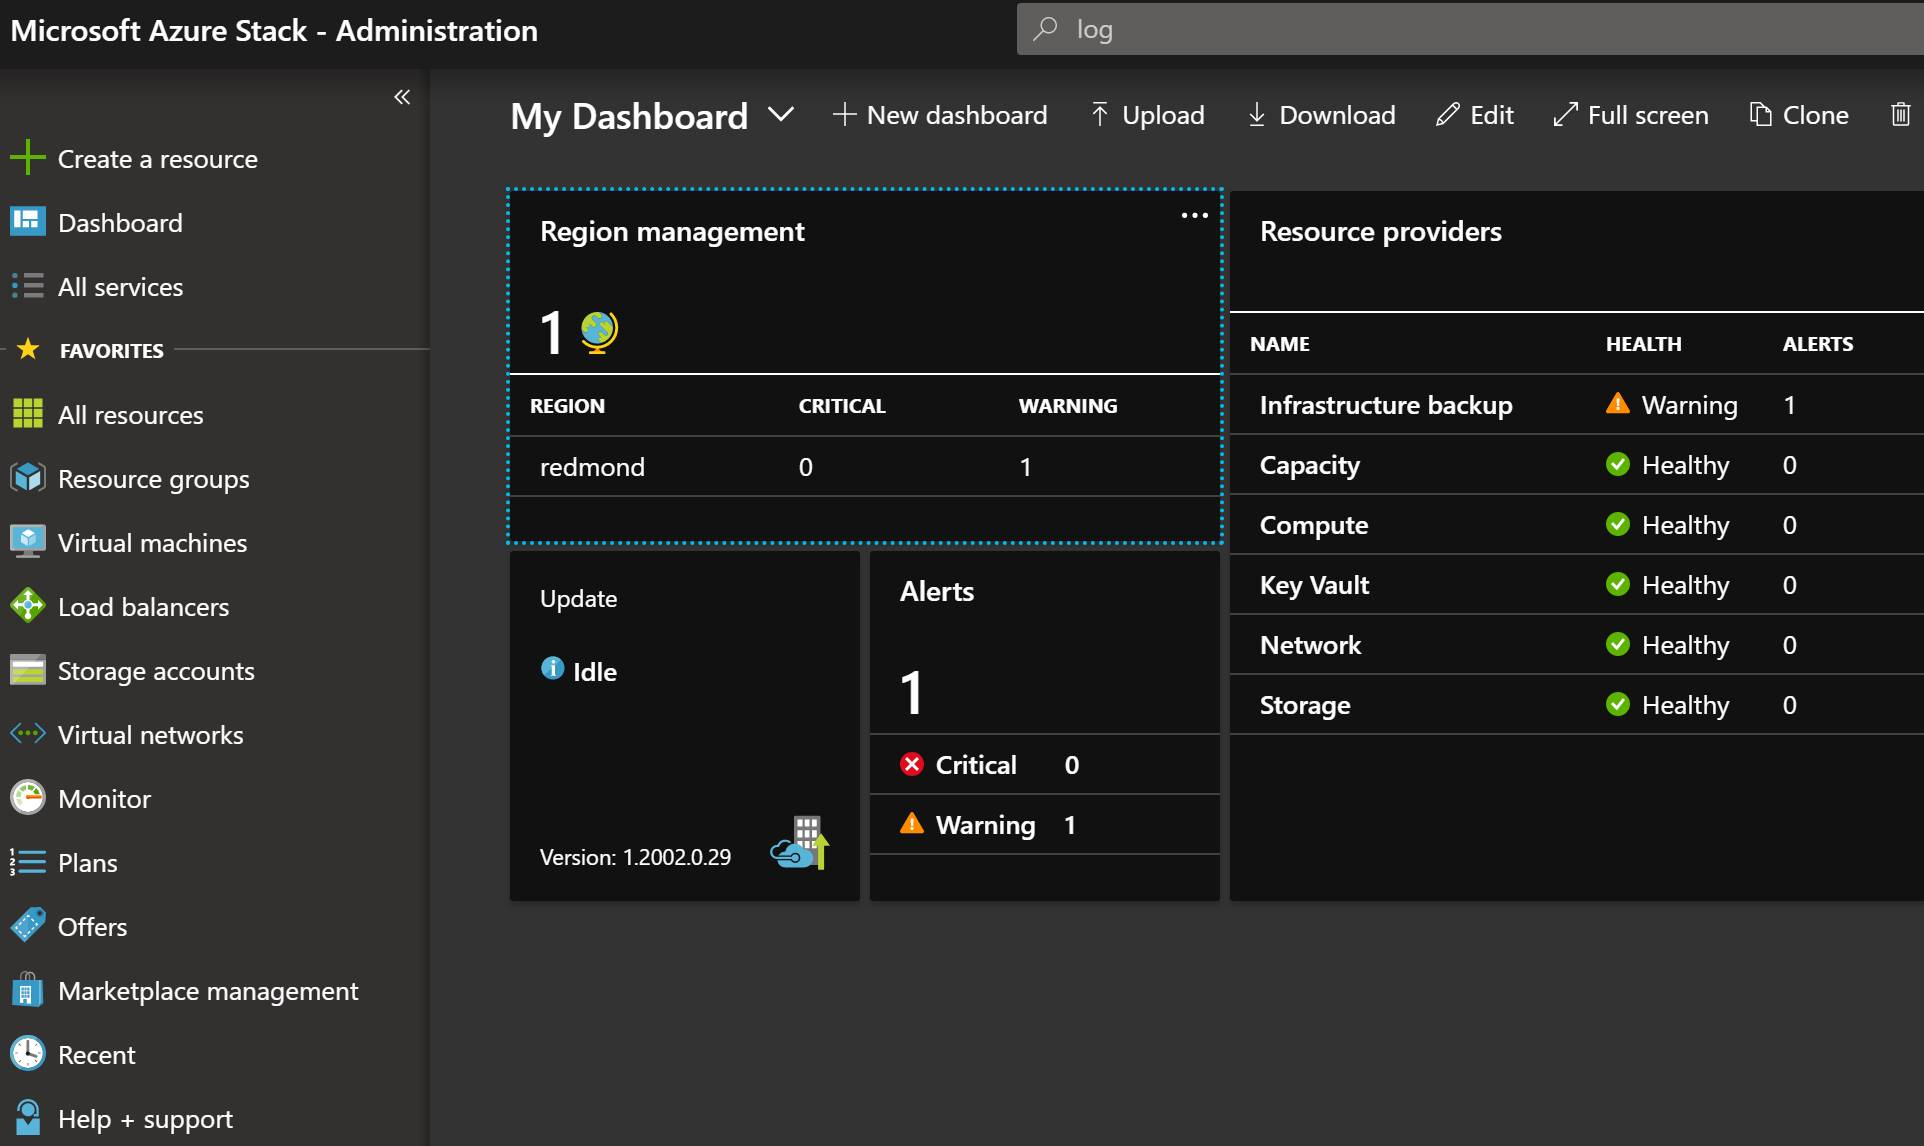Expand All services in left sidebar
Viewport: 1924px width, 1146px height.
coord(119,285)
